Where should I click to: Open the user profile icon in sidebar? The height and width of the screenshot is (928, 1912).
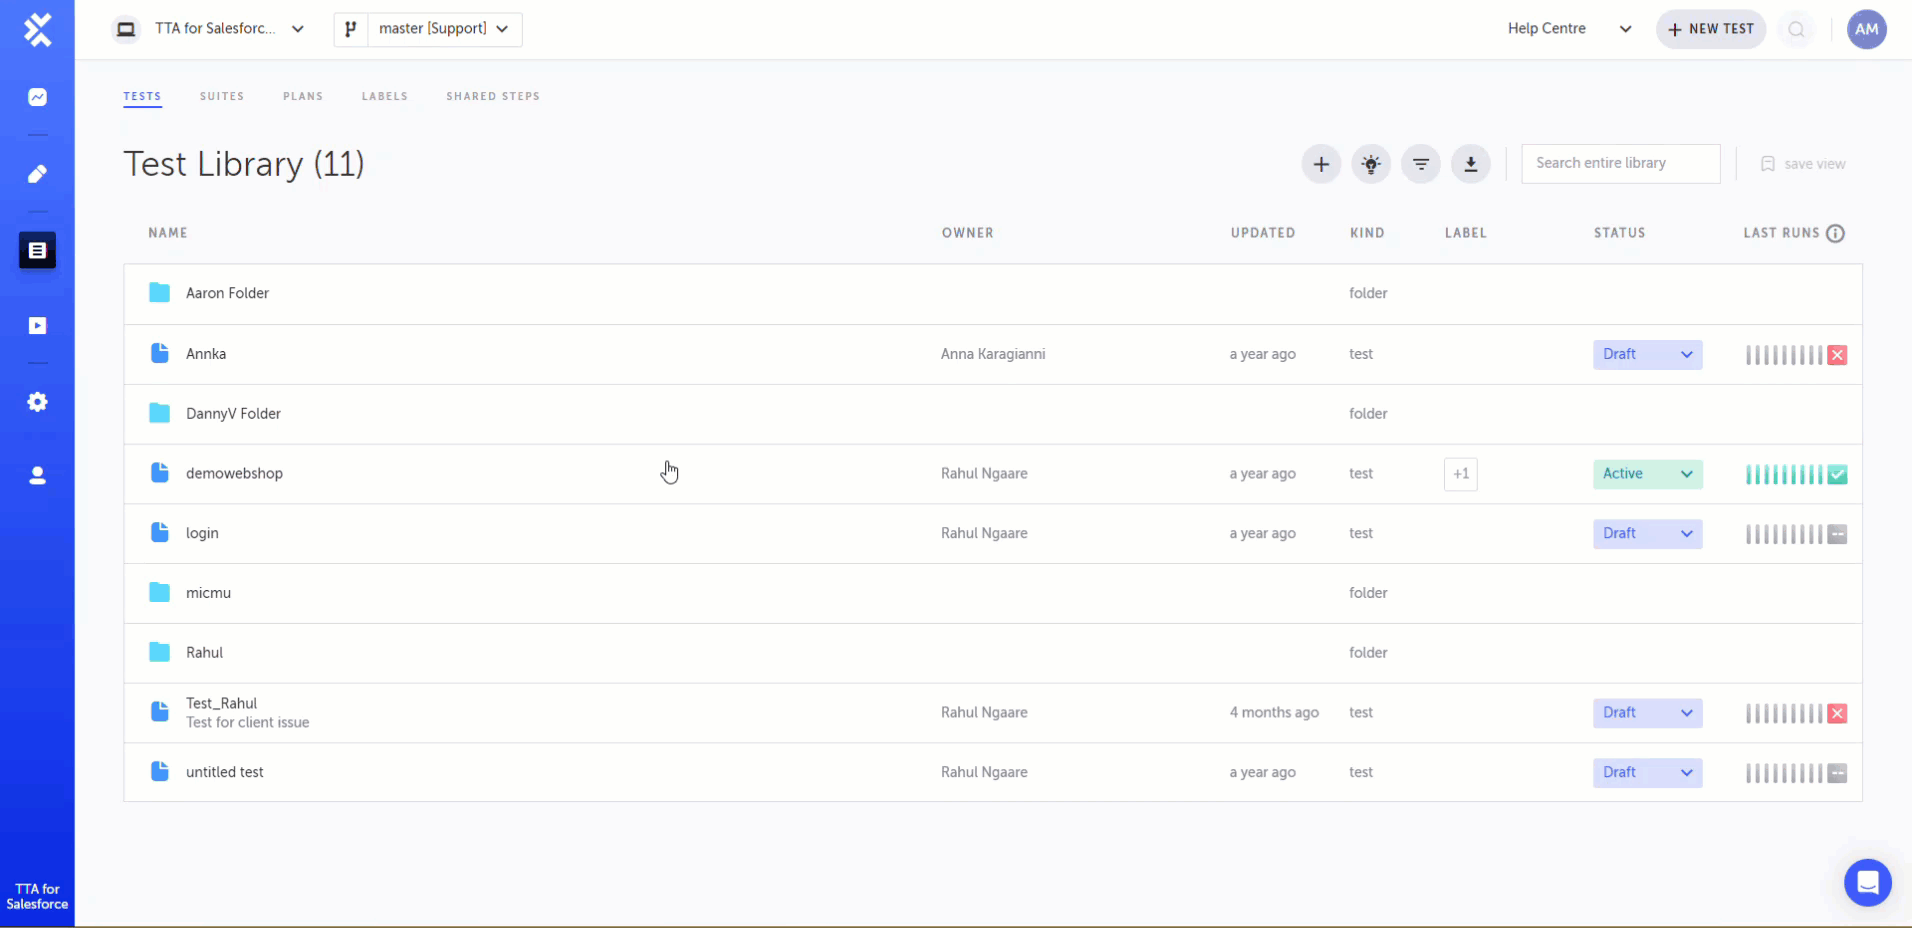37,476
